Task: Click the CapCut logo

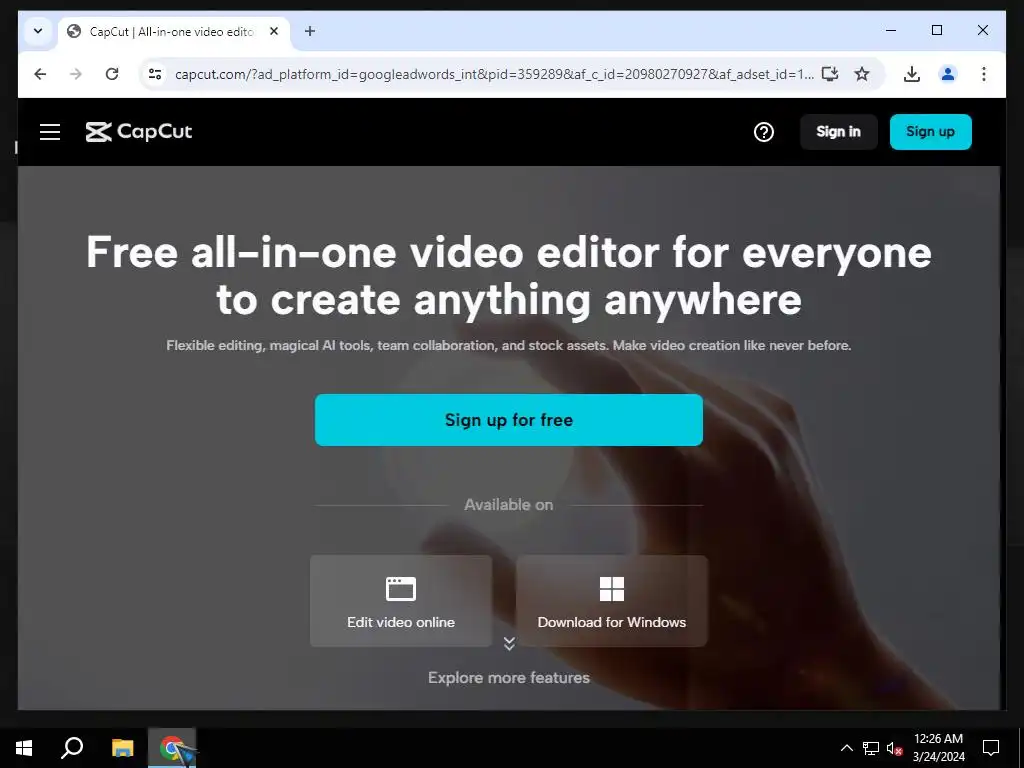Action: tap(138, 132)
